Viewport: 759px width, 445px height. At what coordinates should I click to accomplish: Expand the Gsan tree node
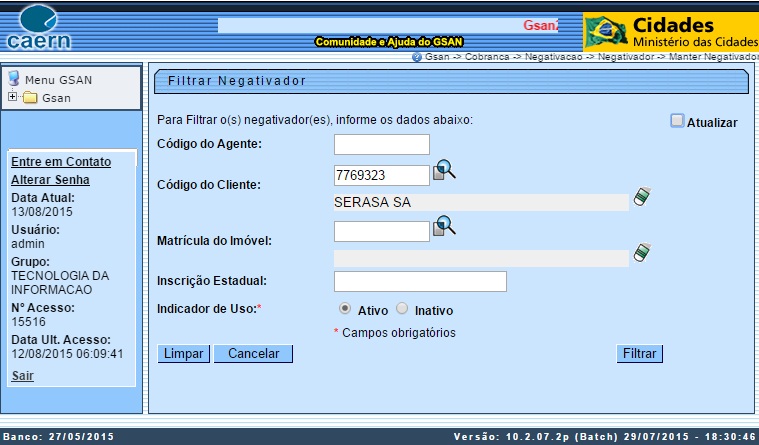[12, 98]
